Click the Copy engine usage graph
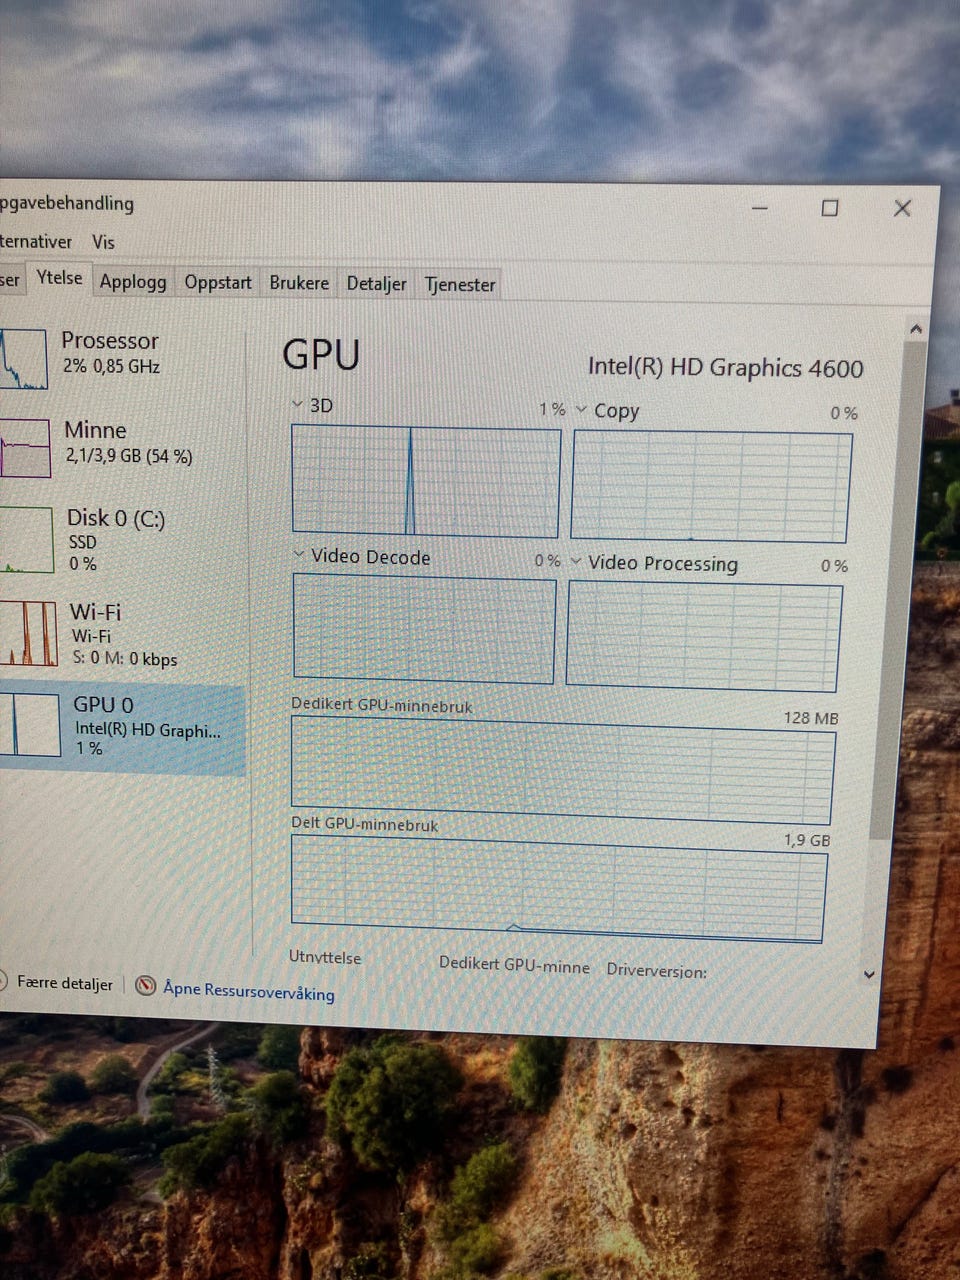The image size is (960, 1280). pyautogui.click(x=711, y=487)
